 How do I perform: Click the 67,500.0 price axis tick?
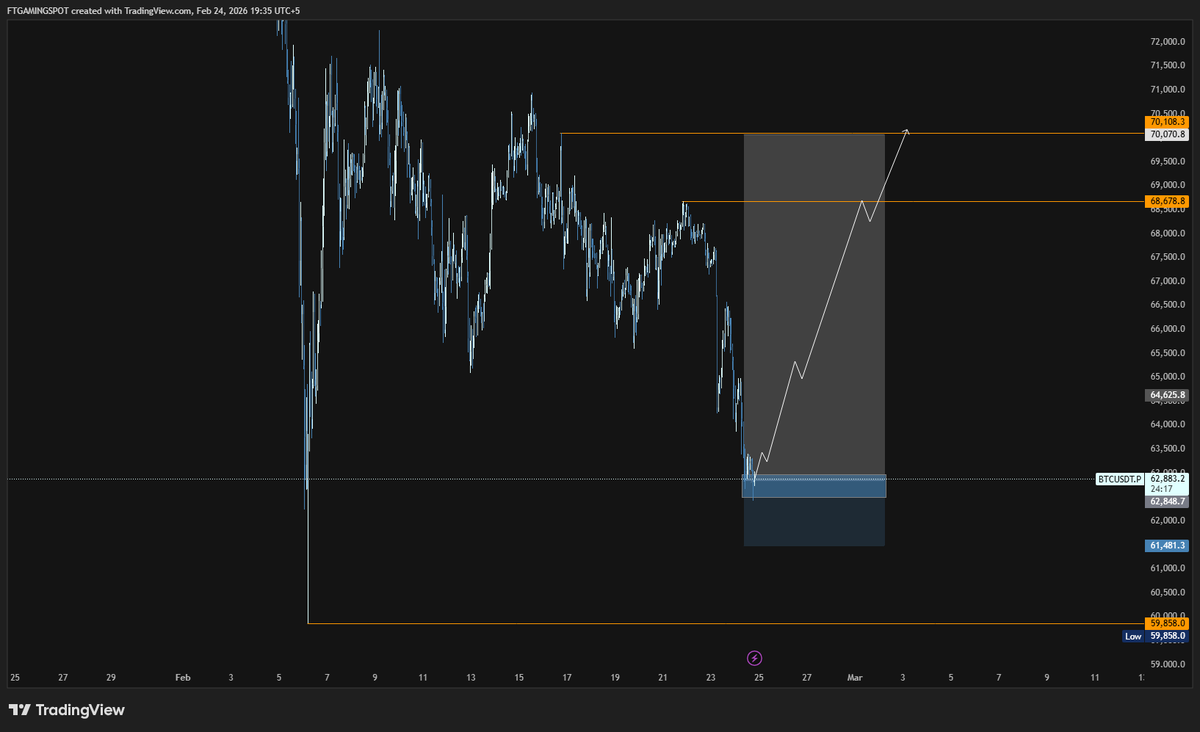point(1168,257)
